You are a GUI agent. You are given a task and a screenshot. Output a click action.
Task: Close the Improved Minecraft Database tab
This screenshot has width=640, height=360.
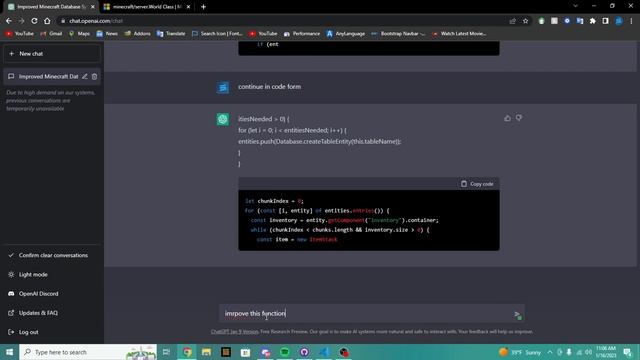[x=93, y=7]
